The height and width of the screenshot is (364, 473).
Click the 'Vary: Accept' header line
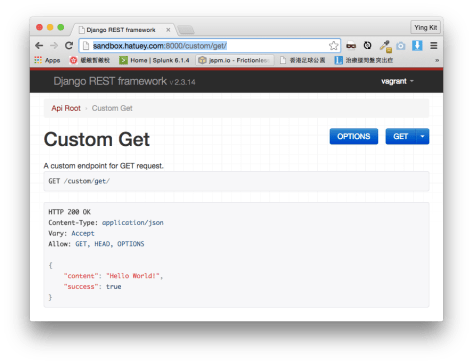(71, 233)
